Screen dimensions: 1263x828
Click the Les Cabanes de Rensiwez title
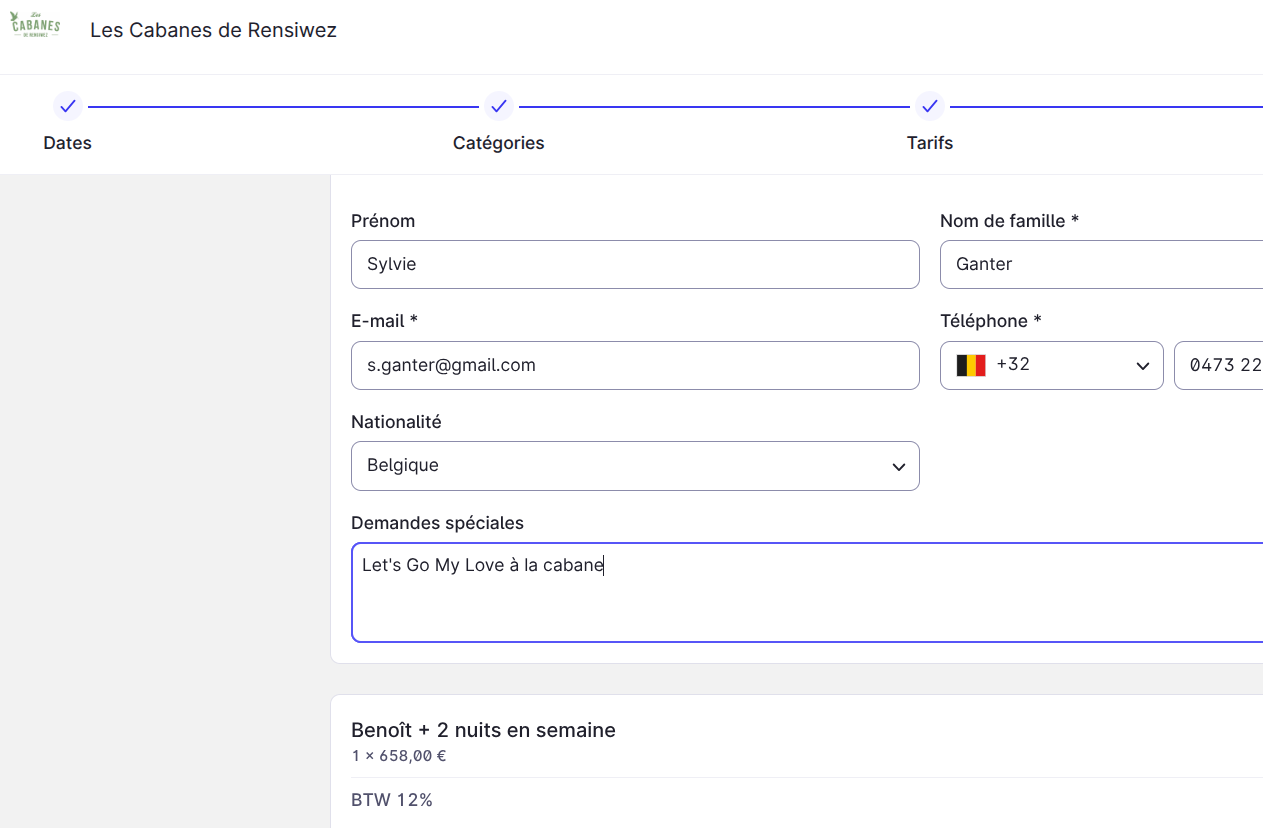point(213,30)
